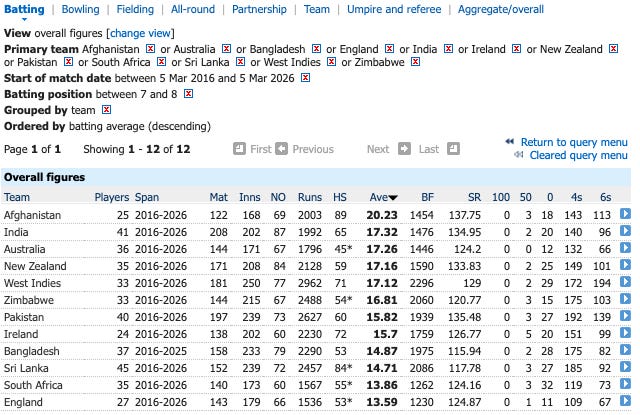
Task: Sort table by 50 column
Action: pyautogui.click(x=526, y=197)
